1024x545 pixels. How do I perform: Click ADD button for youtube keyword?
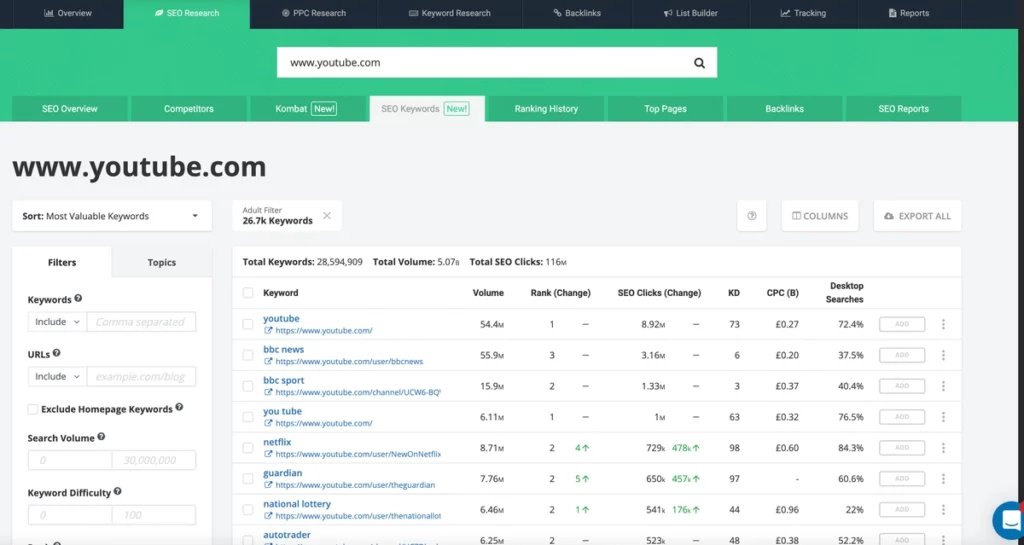pos(902,324)
